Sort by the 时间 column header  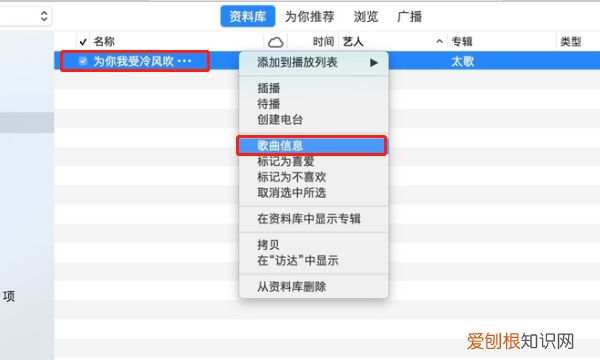pos(323,41)
